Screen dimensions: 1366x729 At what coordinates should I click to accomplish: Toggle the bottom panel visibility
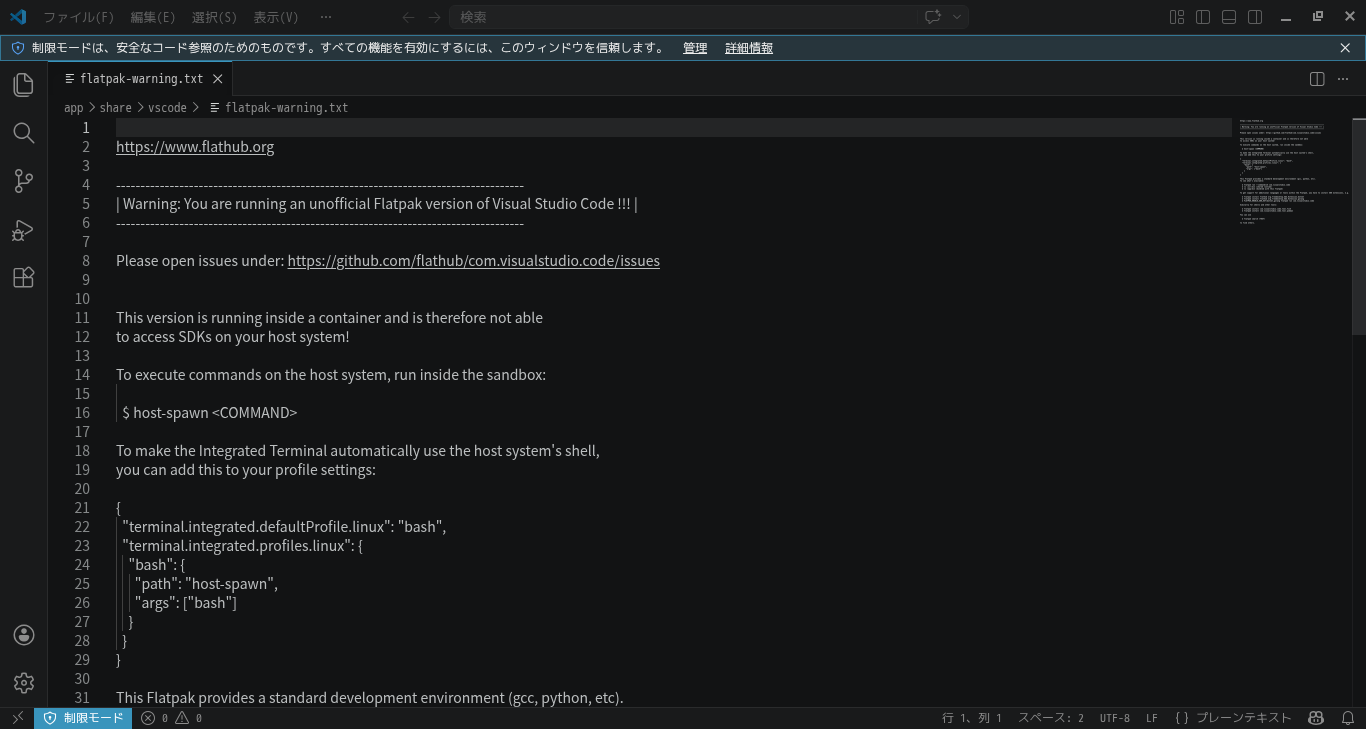1229,17
